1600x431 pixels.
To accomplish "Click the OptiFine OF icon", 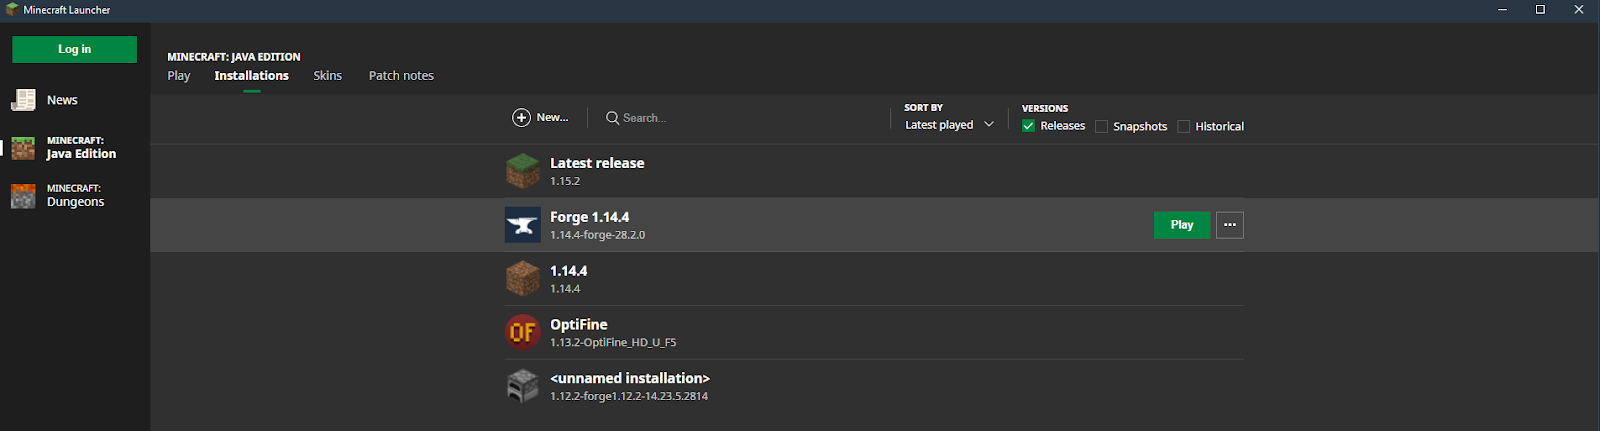I will tap(522, 332).
